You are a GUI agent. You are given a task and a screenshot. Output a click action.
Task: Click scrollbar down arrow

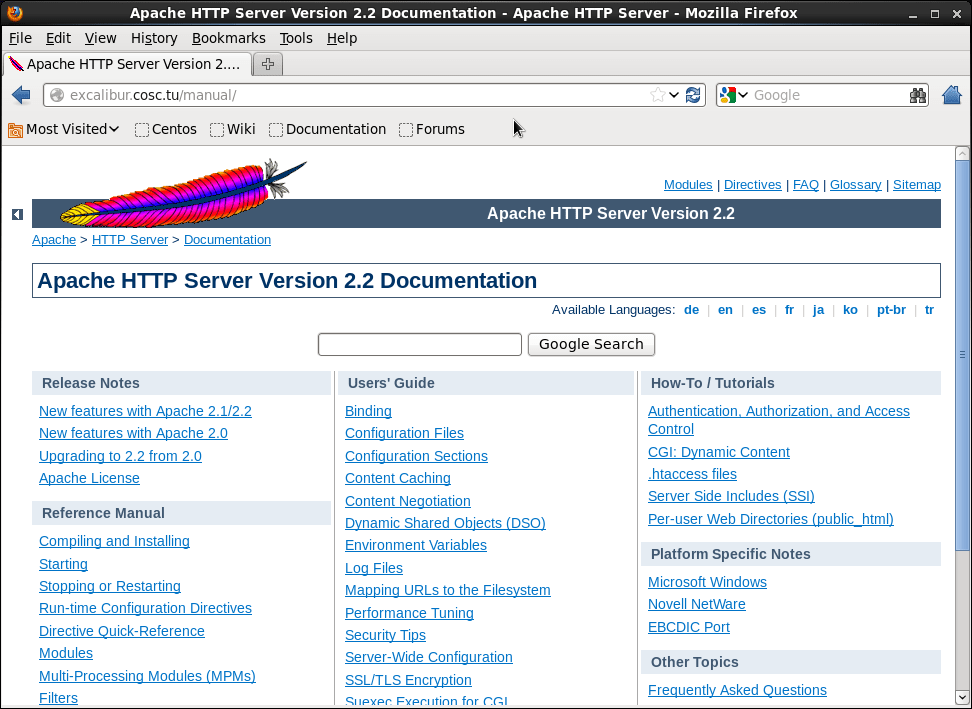[962, 700]
